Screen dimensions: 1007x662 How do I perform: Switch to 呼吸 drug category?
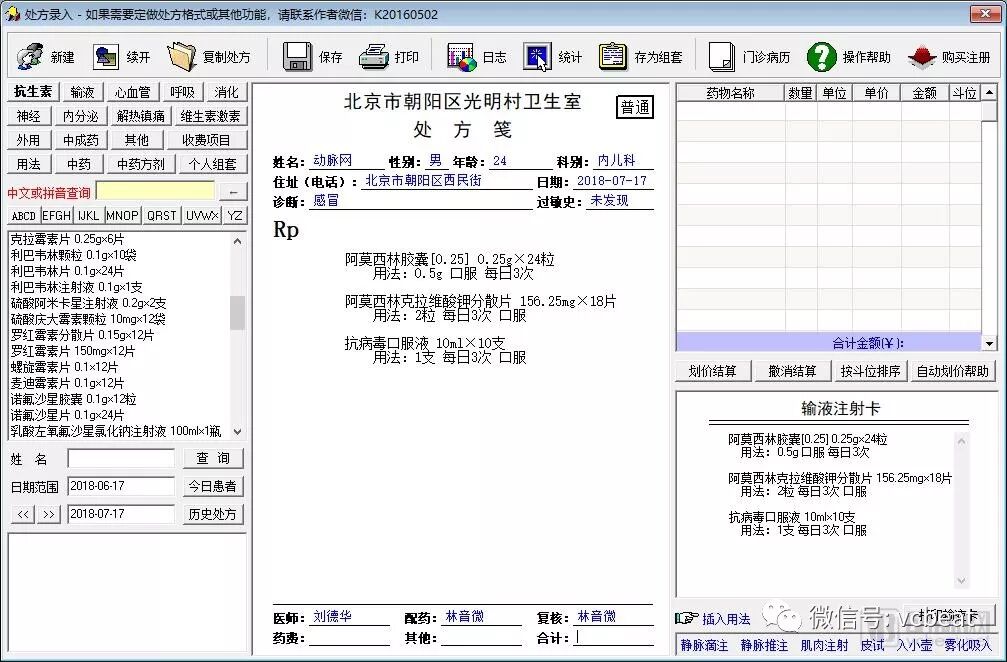click(182, 92)
